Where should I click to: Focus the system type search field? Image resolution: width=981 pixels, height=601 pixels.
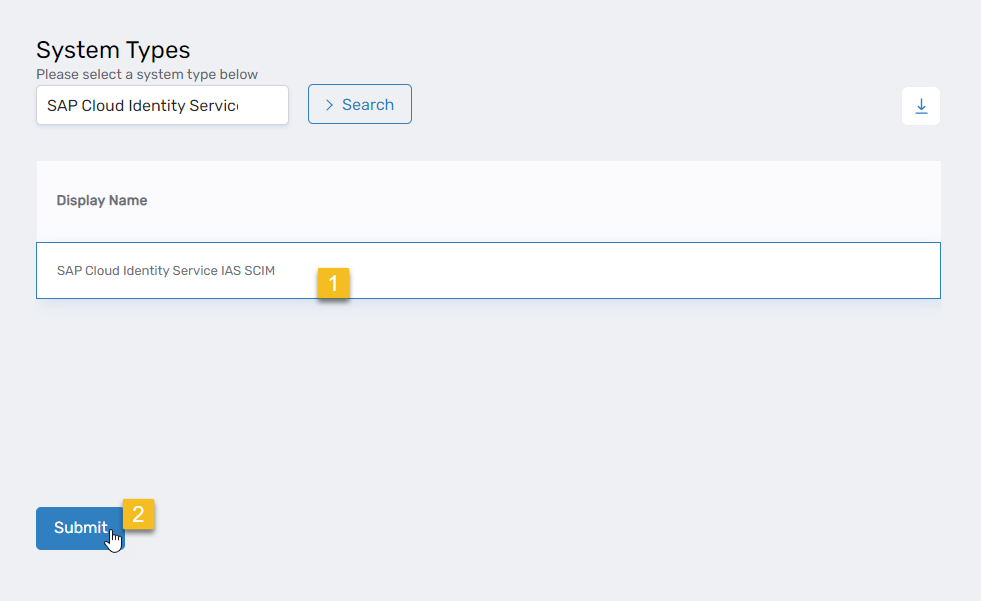pyautogui.click(x=162, y=105)
